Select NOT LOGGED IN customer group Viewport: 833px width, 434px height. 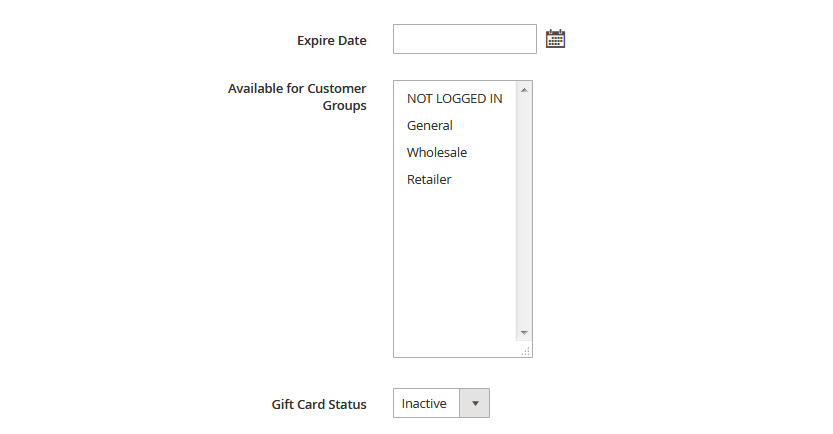(x=455, y=99)
